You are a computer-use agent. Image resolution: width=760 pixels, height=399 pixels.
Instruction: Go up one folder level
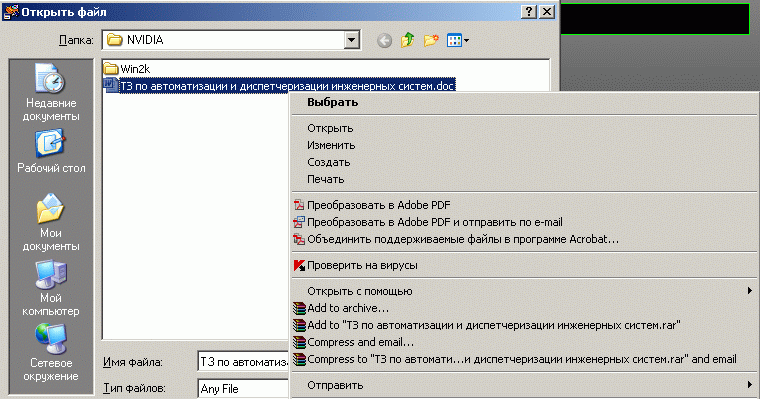407,40
